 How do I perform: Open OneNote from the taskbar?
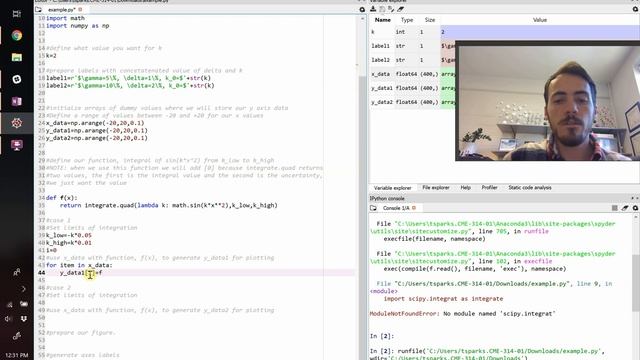17,101
